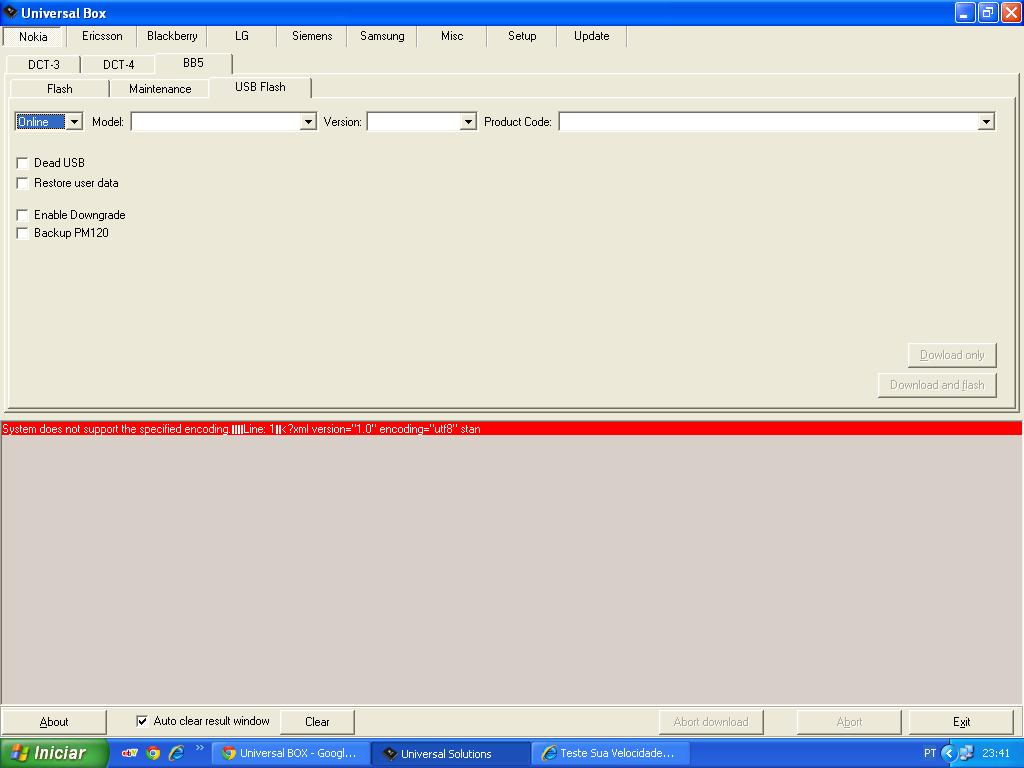The width and height of the screenshot is (1024, 768).
Task: Go to the Update tab
Action: point(592,36)
